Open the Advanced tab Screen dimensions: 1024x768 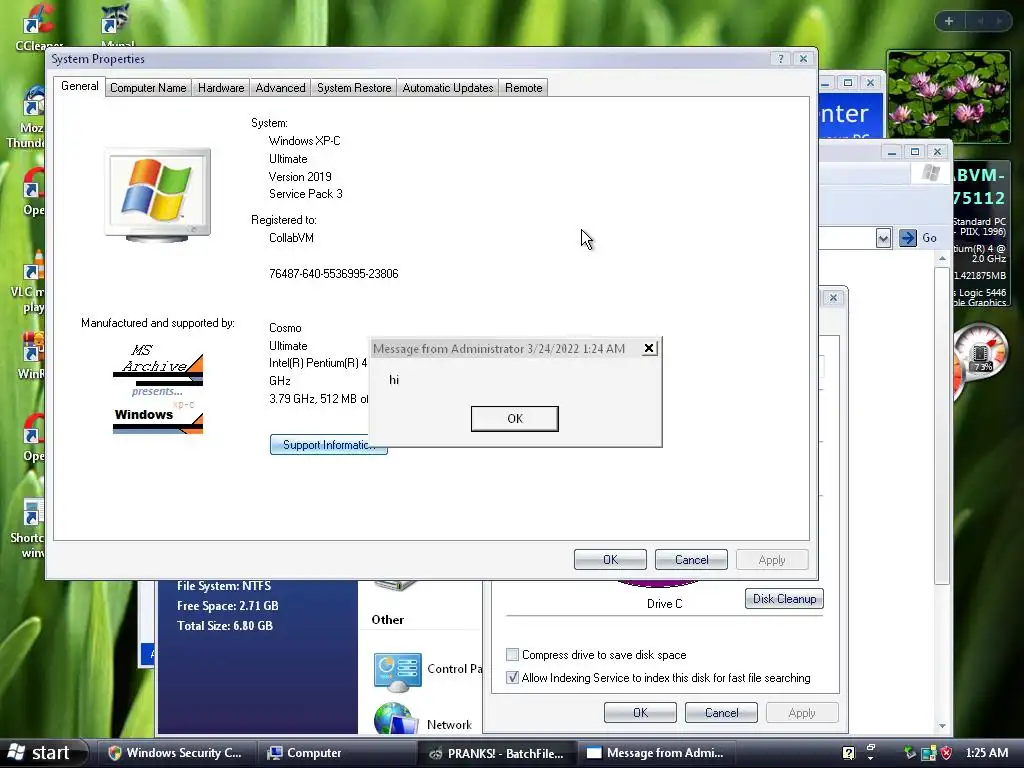[x=280, y=88]
